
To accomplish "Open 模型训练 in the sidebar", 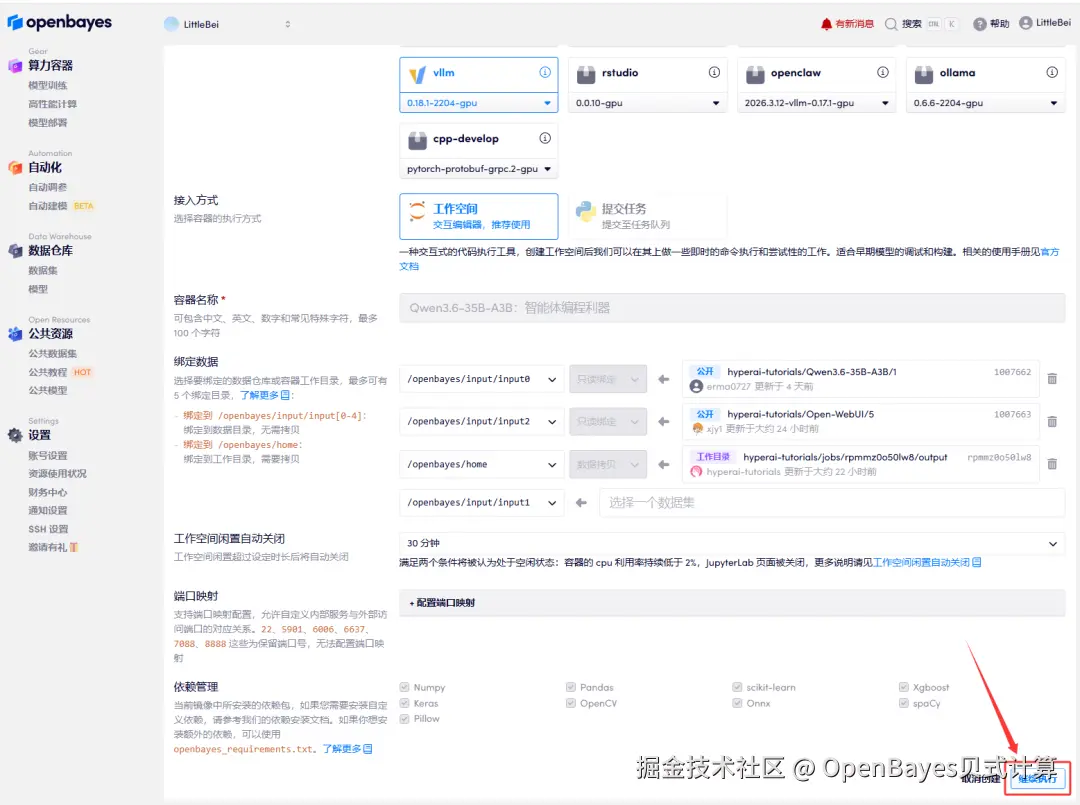I will tap(48, 85).
